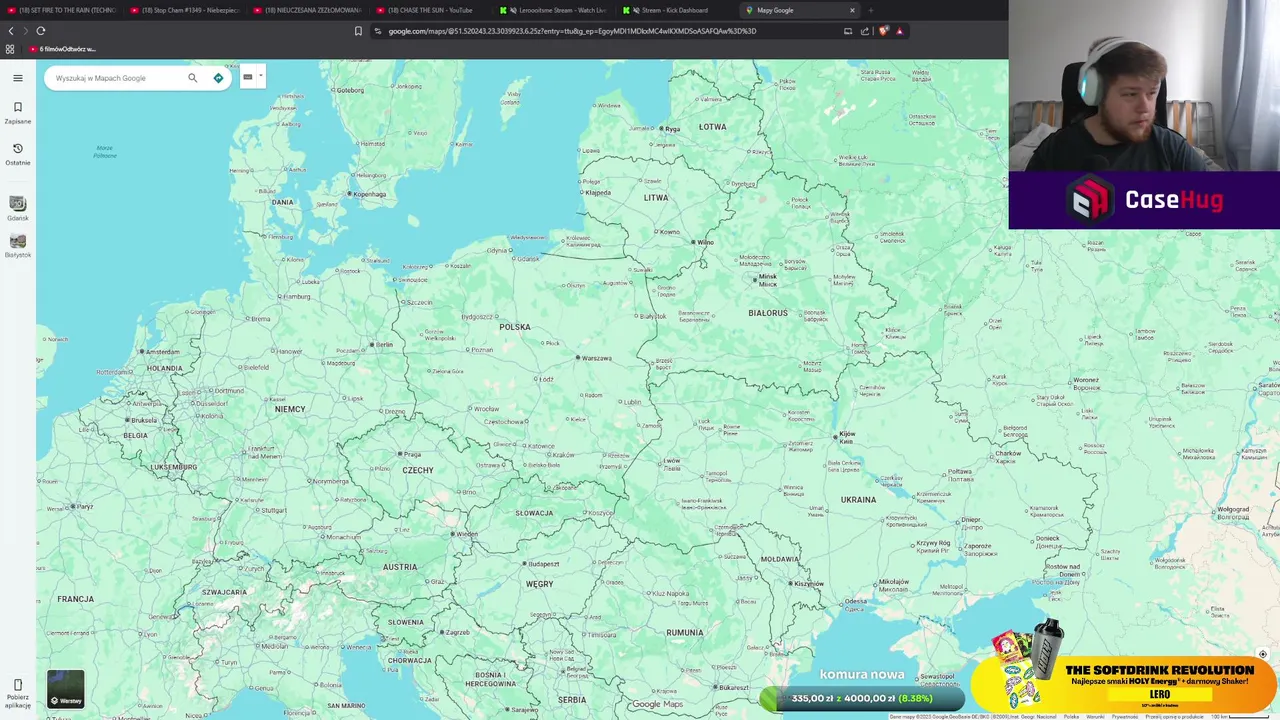Close the Mapy Google tab

coord(852,10)
